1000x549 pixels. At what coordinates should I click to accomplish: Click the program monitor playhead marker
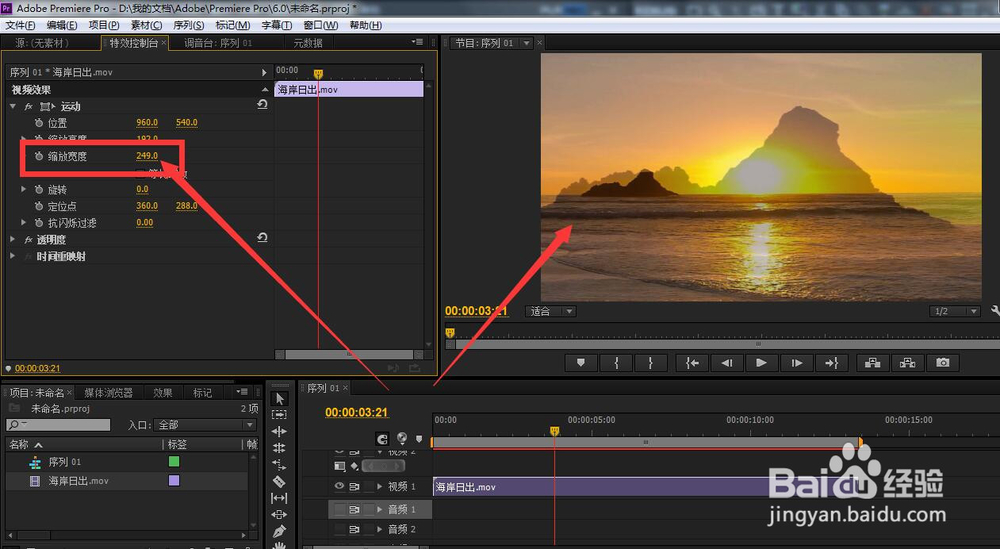450,332
